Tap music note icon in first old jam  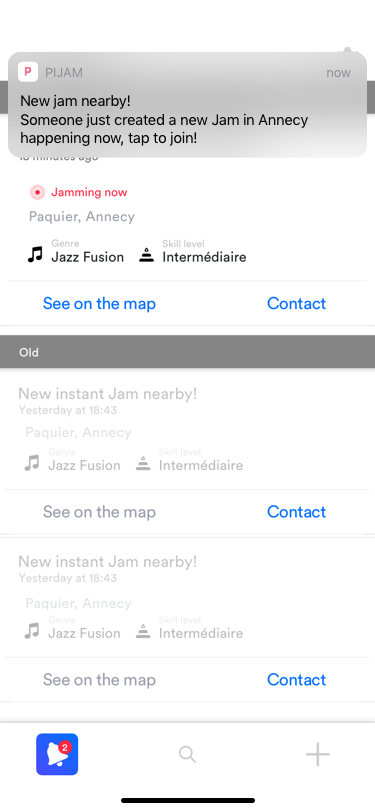(x=32, y=462)
